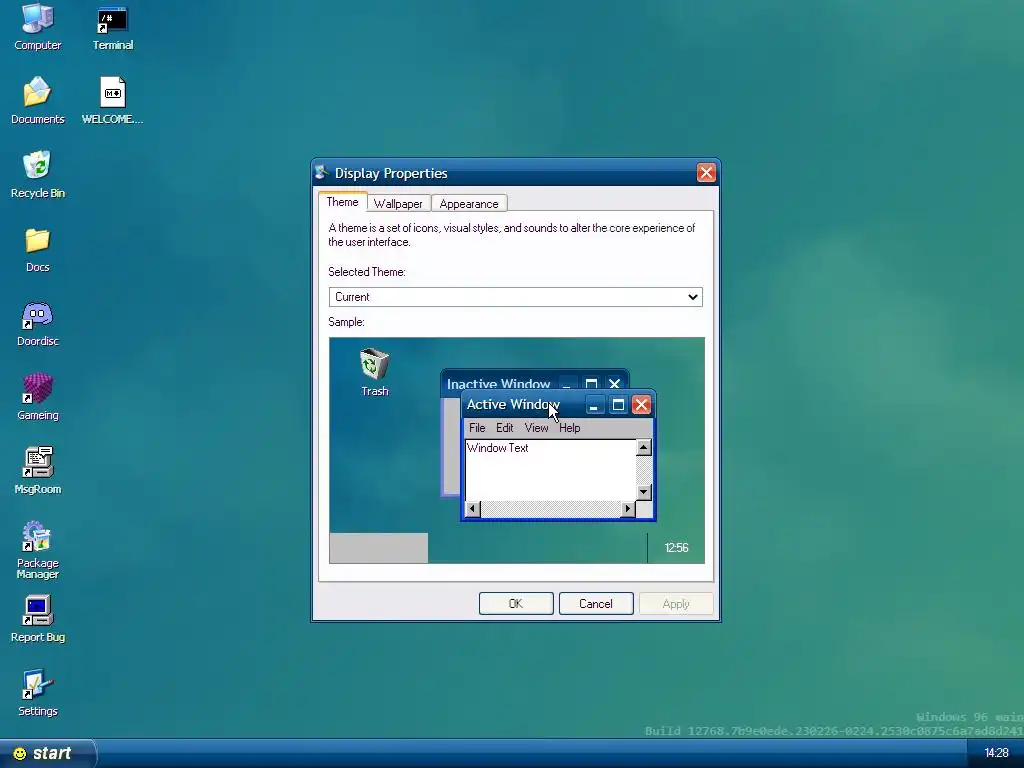Launch the Doordisc shortcut
This screenshot has width=1024, height=768.
coord(37,323)
